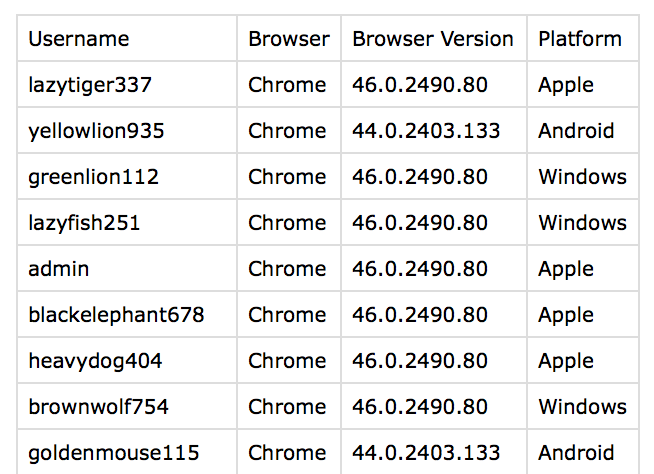Select the lazyfish251 username cell
This screenshot has height=474, width=654.
click(127, 222)
